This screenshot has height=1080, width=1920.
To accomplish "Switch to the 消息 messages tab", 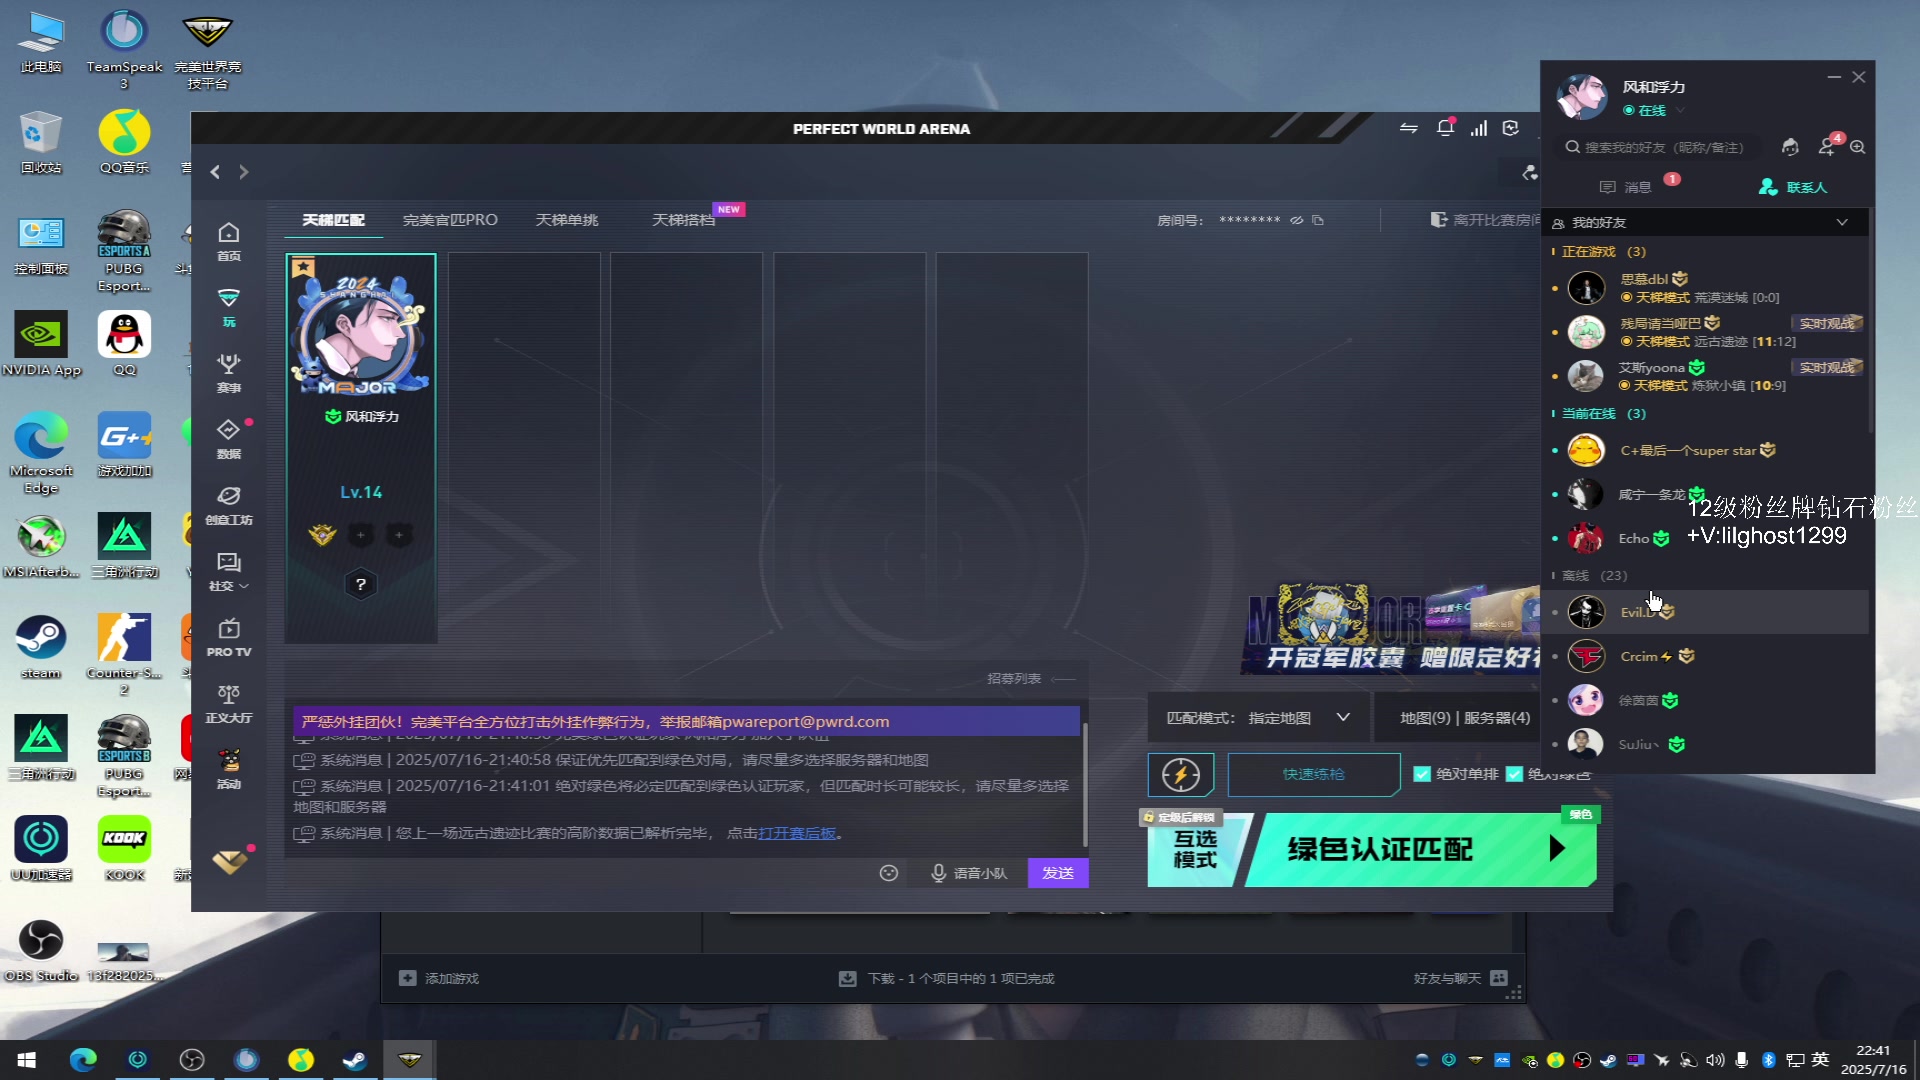I will (x=1626, y=187).
